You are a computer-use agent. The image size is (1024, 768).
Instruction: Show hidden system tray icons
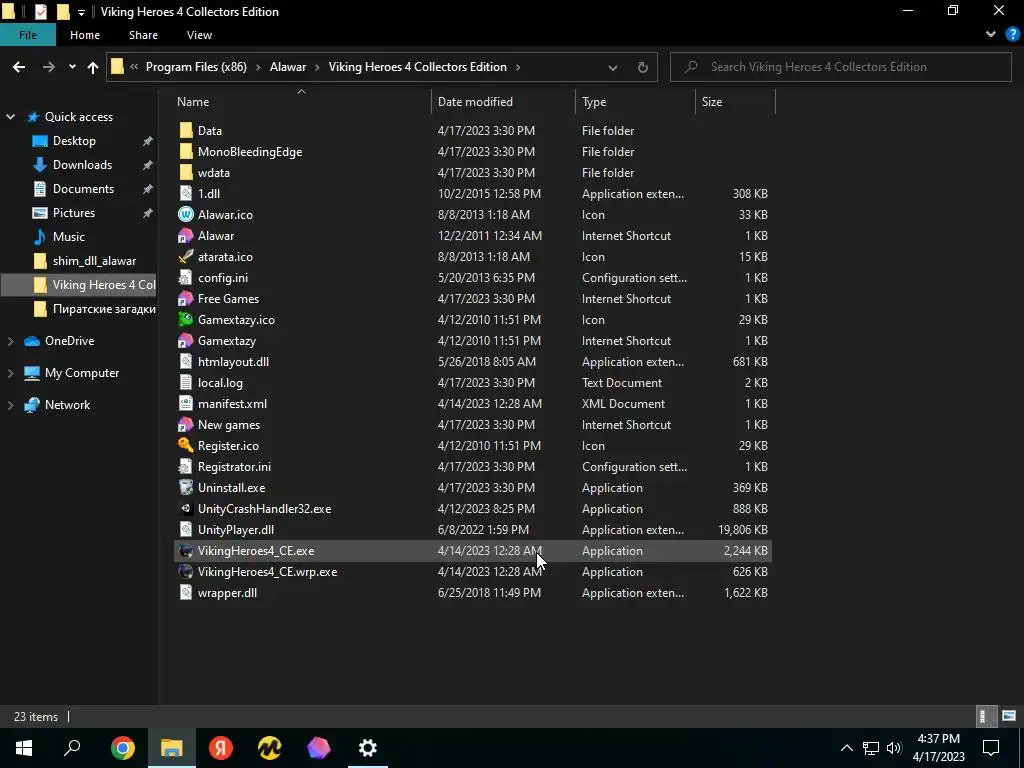(846, 748)
